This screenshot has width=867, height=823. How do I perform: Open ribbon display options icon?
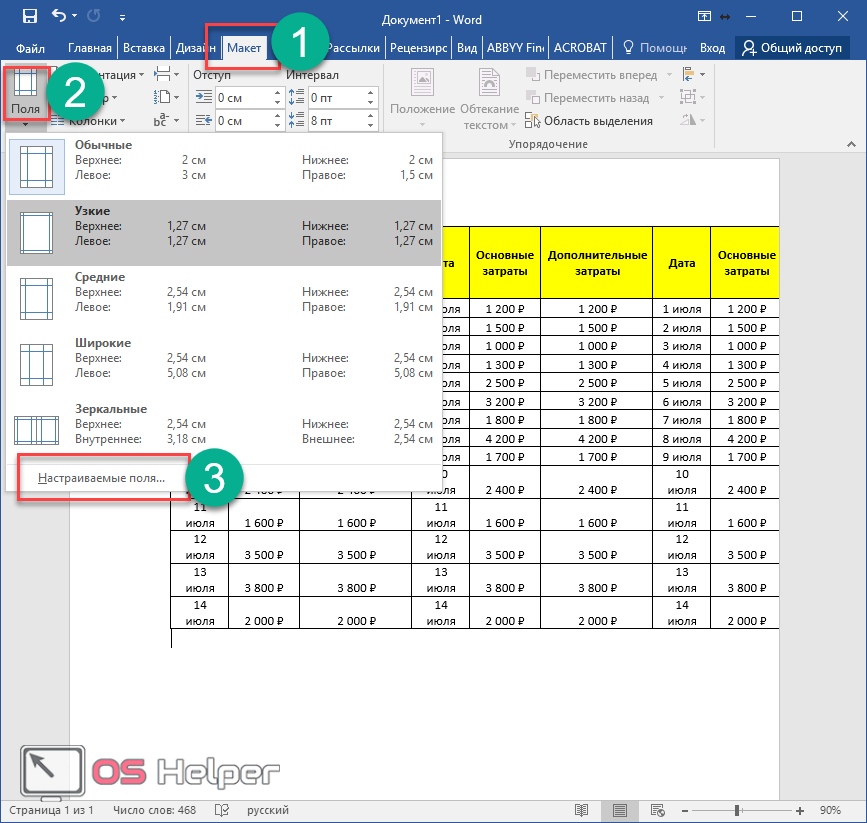tap(705, 17)
